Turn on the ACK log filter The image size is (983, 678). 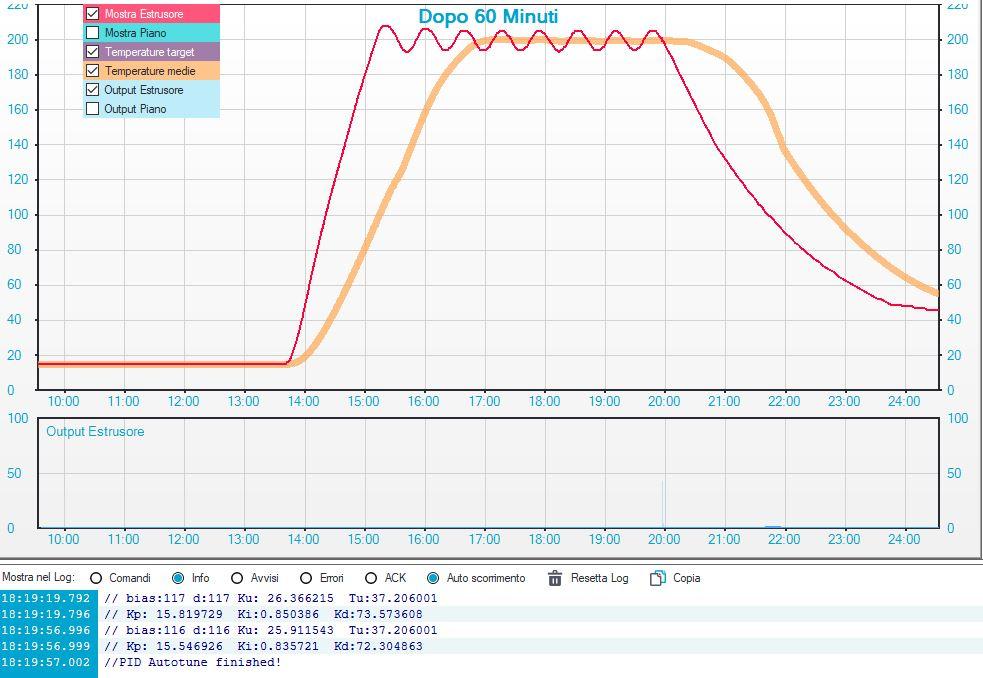click(x=371, y=578)
